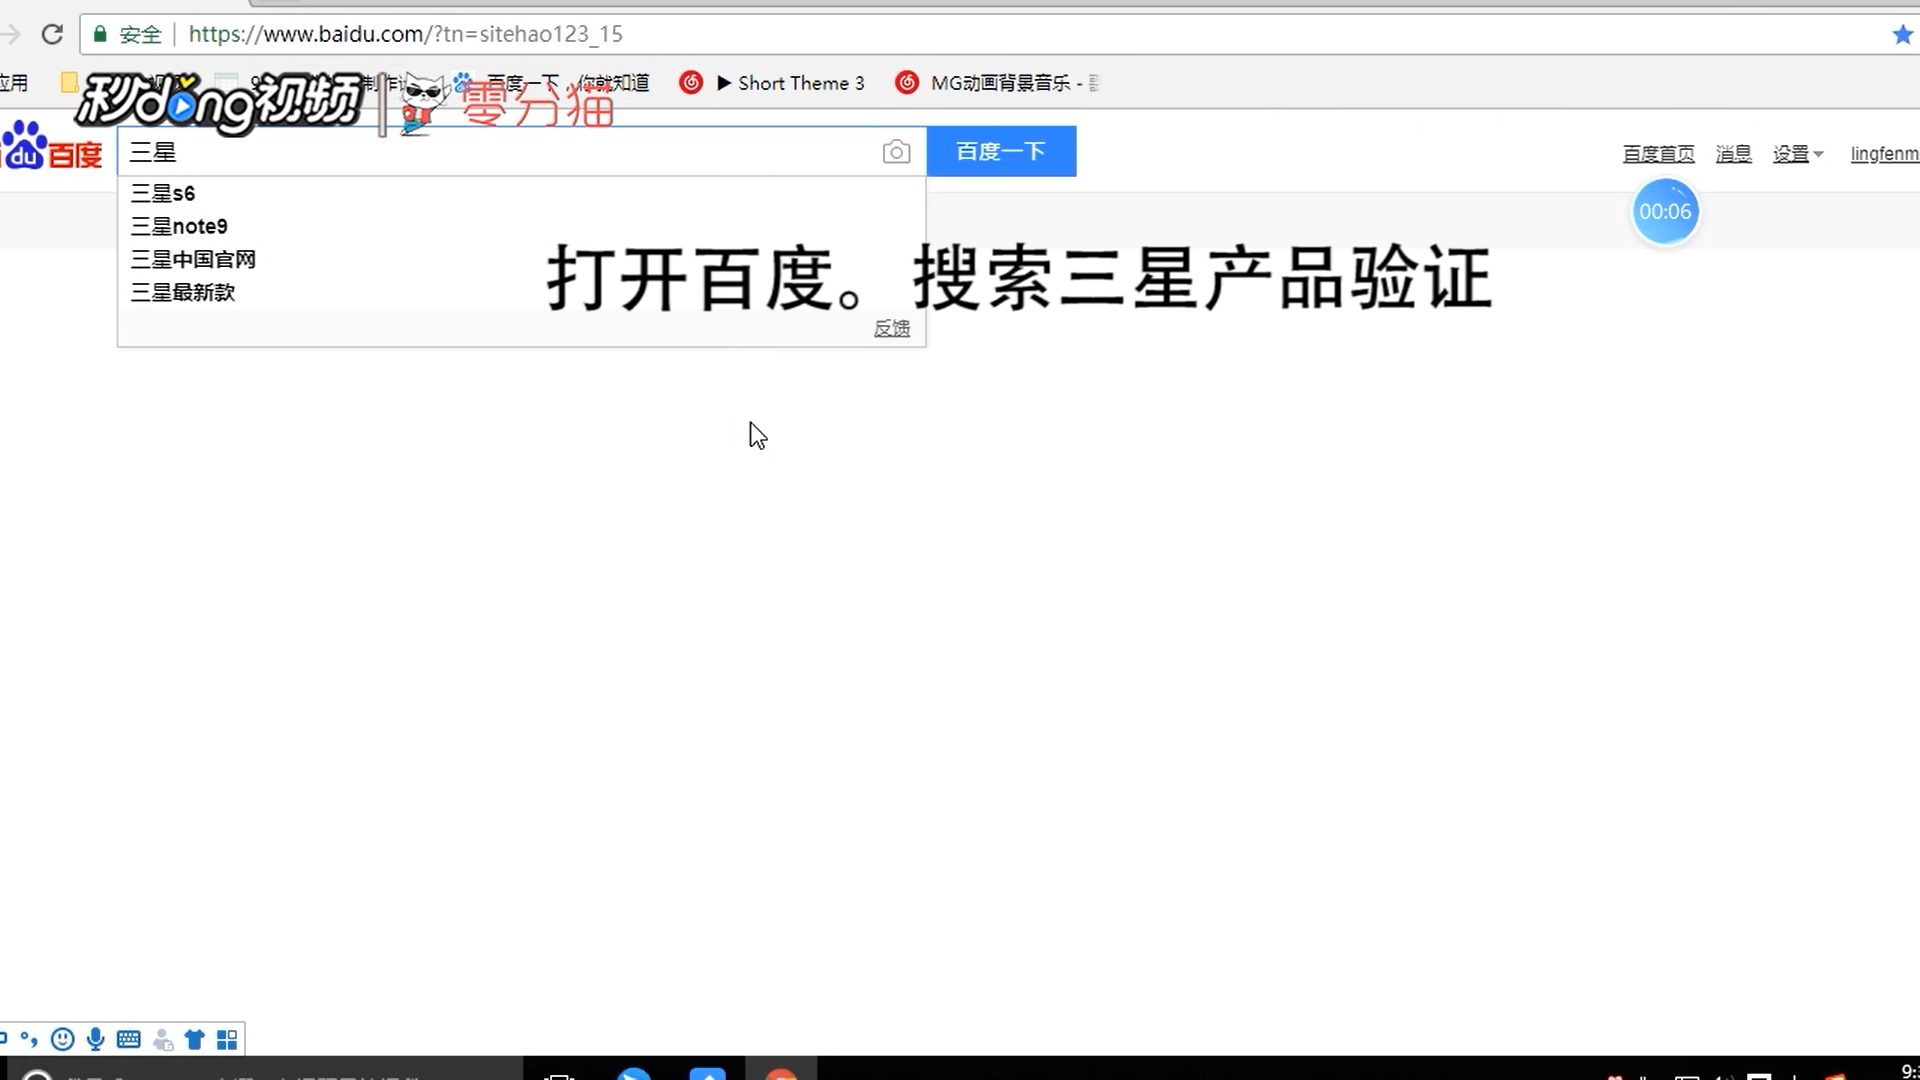This screenshot has width=1920, height=1080.
Task: Expand the 设置 settings dropdown
Action: point(1798,154)
